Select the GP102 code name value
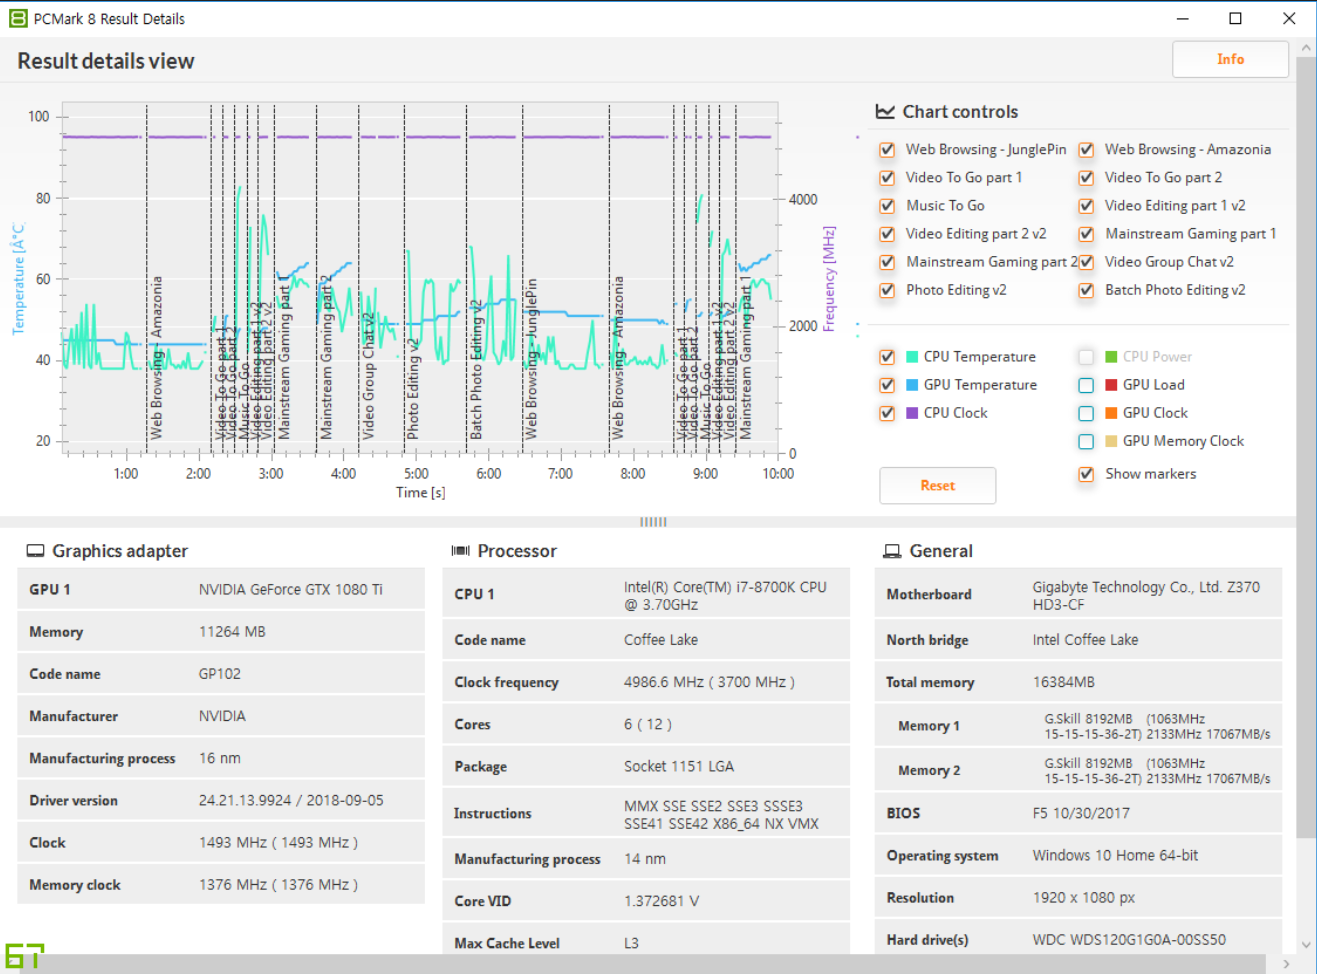Viewport: 1317px width, 974px height. click(219, 674)
